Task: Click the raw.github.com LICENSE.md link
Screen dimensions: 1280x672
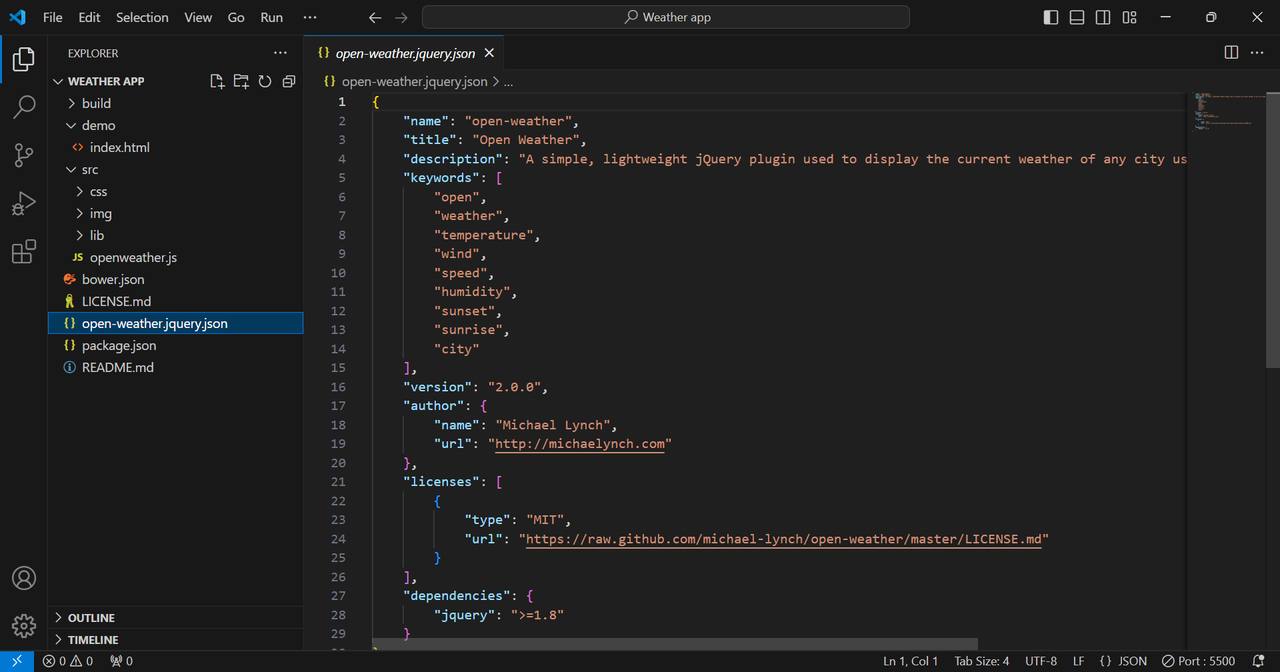Action: [784, 539]
